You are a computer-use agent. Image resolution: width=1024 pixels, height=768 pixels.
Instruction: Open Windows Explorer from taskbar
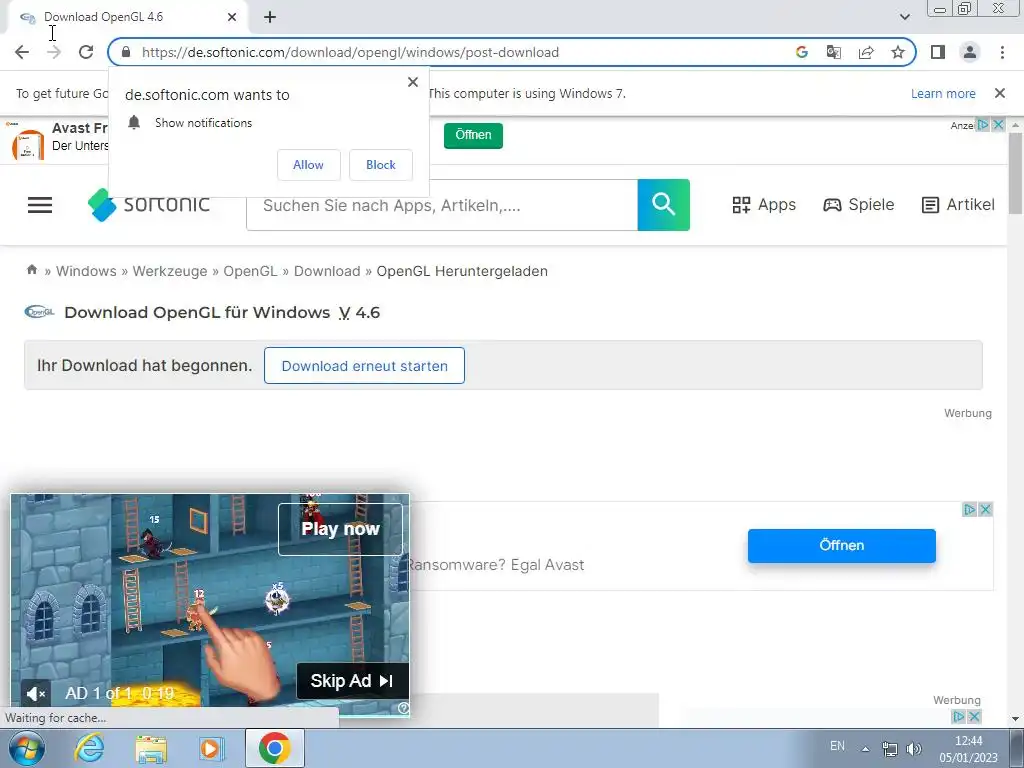click(x=151, y=748)
